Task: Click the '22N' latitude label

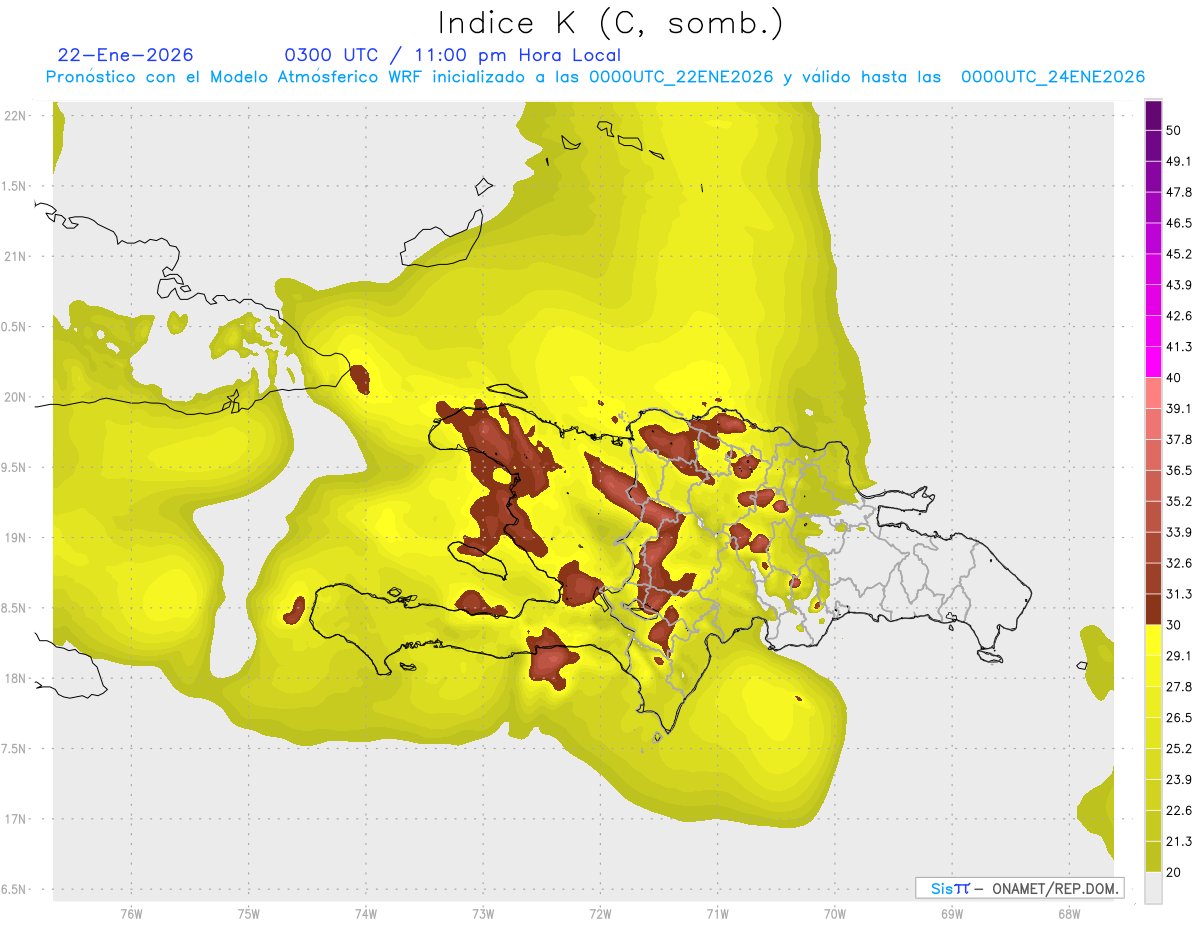Action: (x=17, y=115)
